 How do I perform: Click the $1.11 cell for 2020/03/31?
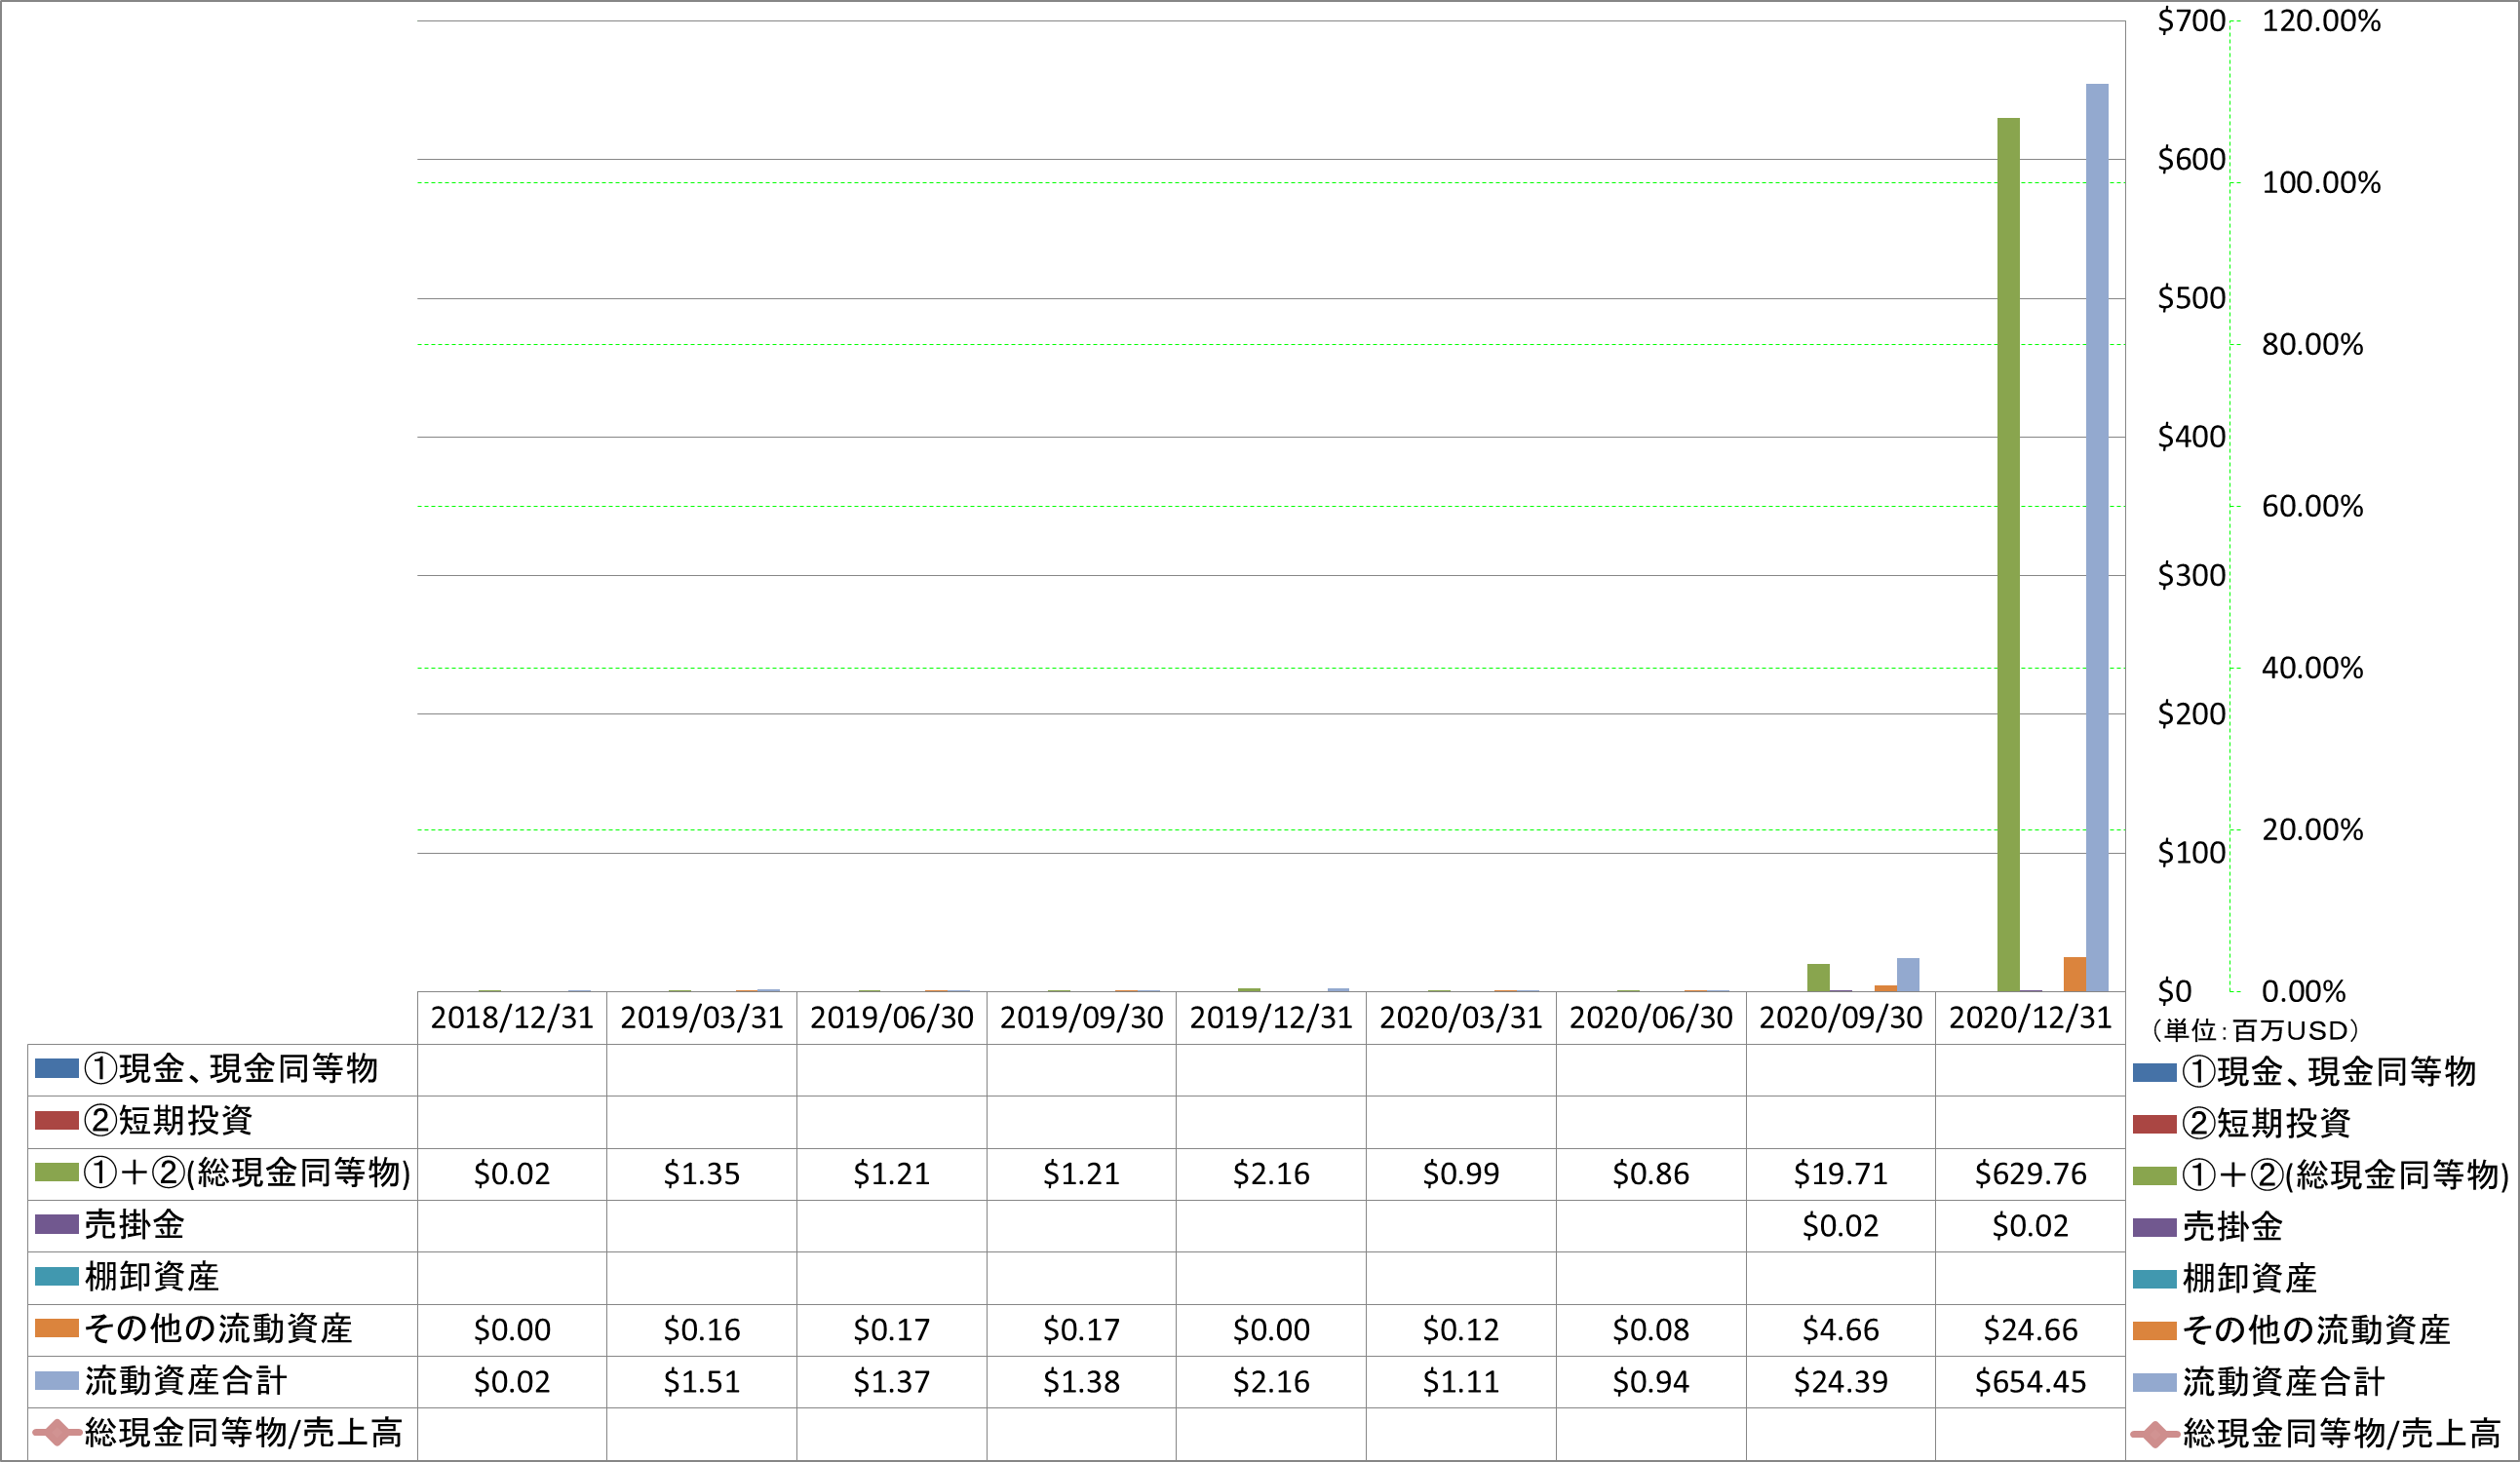[1461, 1382]
